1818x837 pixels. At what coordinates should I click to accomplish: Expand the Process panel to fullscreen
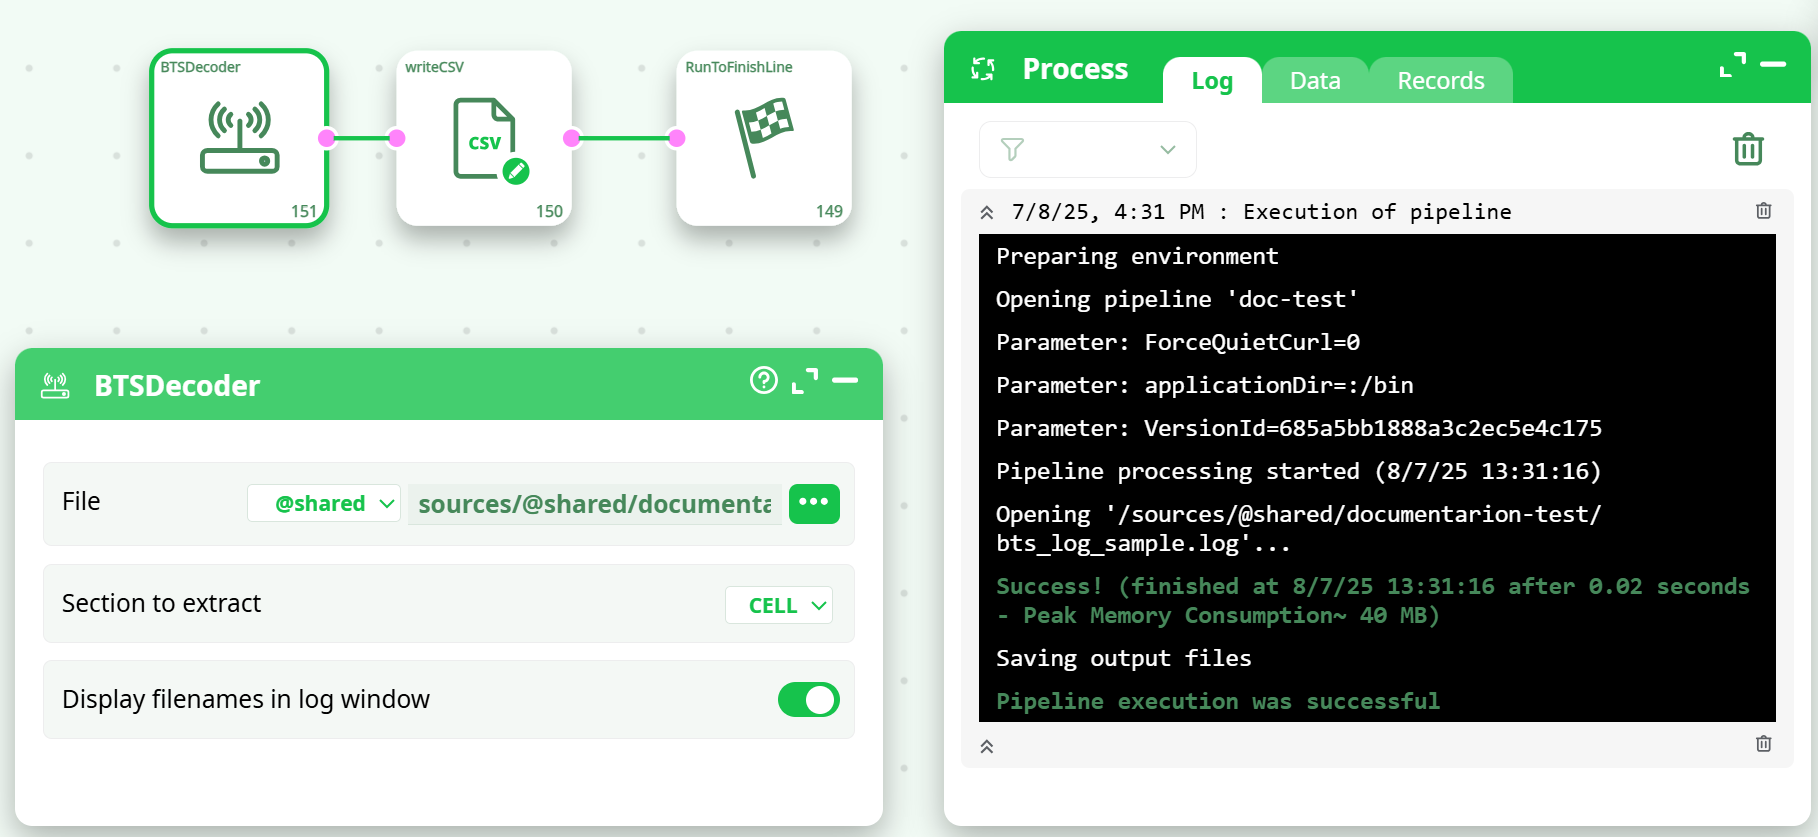[x=1732, y=65]
